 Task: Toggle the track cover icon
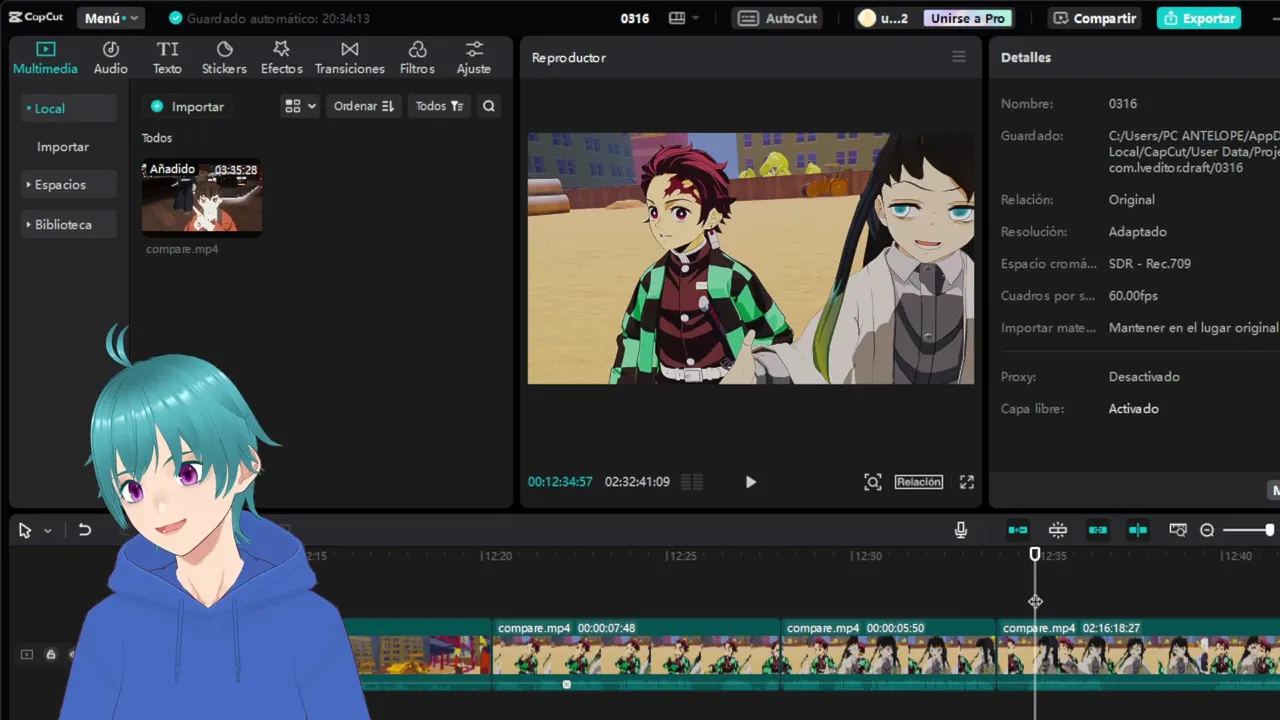(x=27, y=655)
